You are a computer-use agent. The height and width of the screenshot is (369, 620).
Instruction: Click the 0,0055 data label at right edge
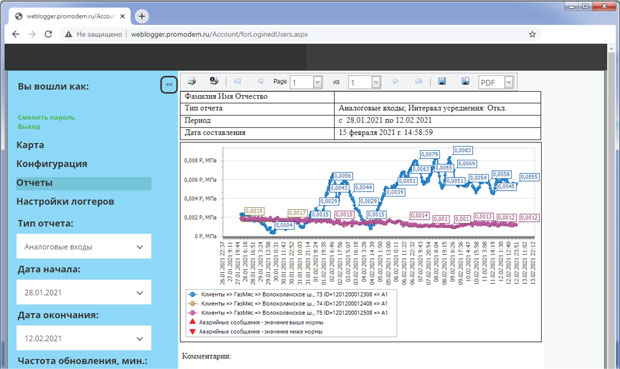pos(529,177)
